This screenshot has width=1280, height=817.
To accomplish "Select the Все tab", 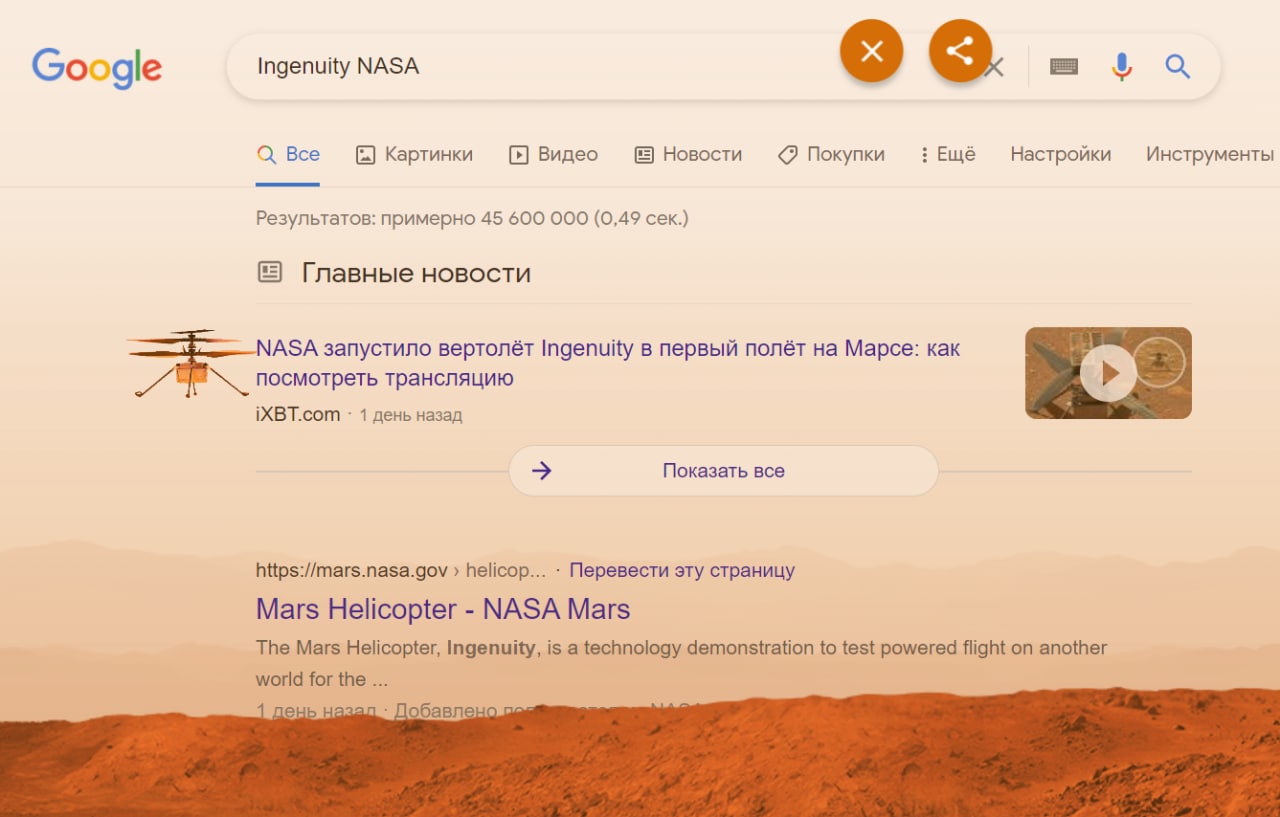I will [x=288, y=155].
